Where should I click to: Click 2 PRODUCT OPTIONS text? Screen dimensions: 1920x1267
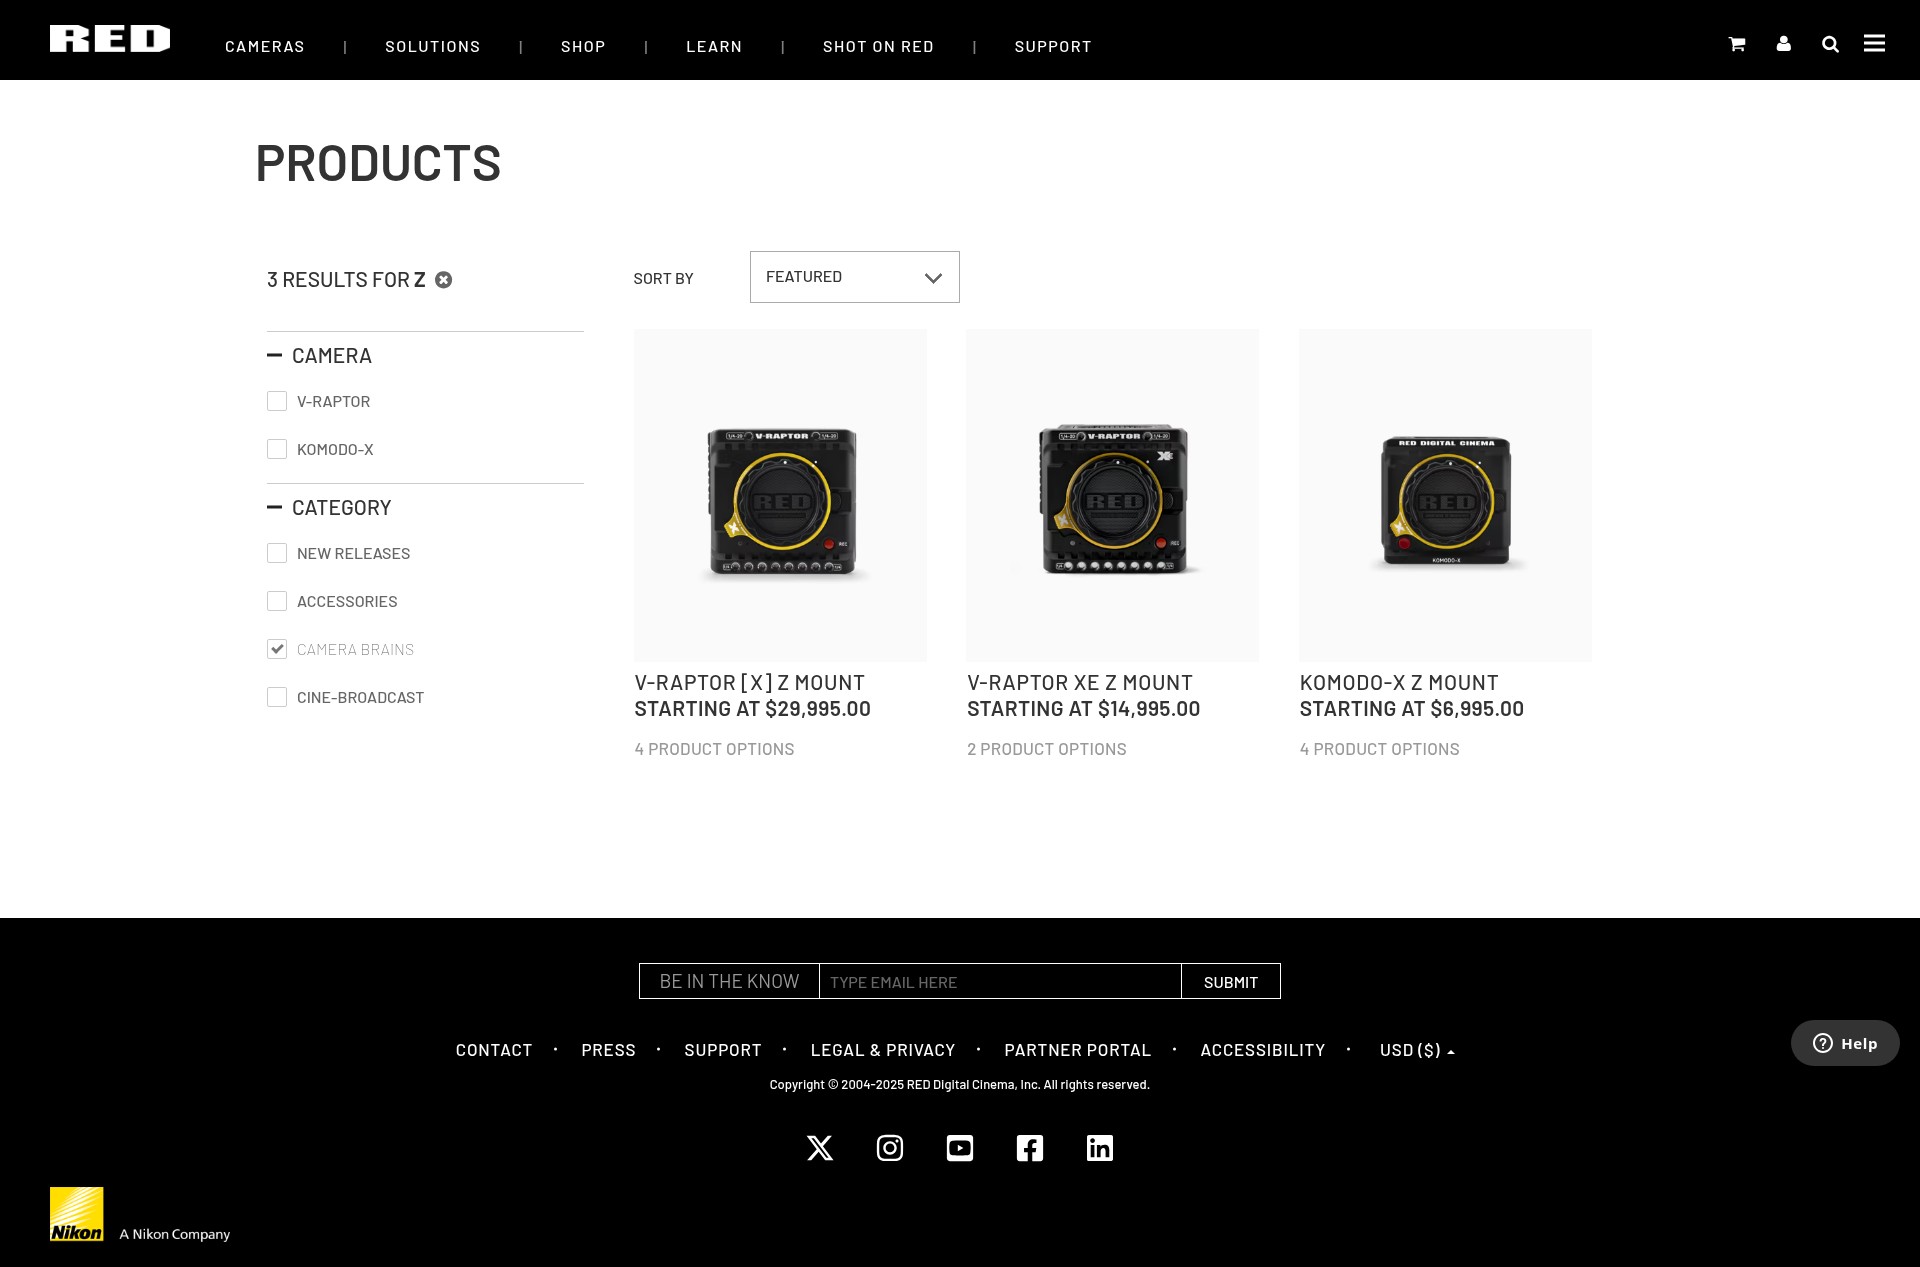click(1047, 749)
